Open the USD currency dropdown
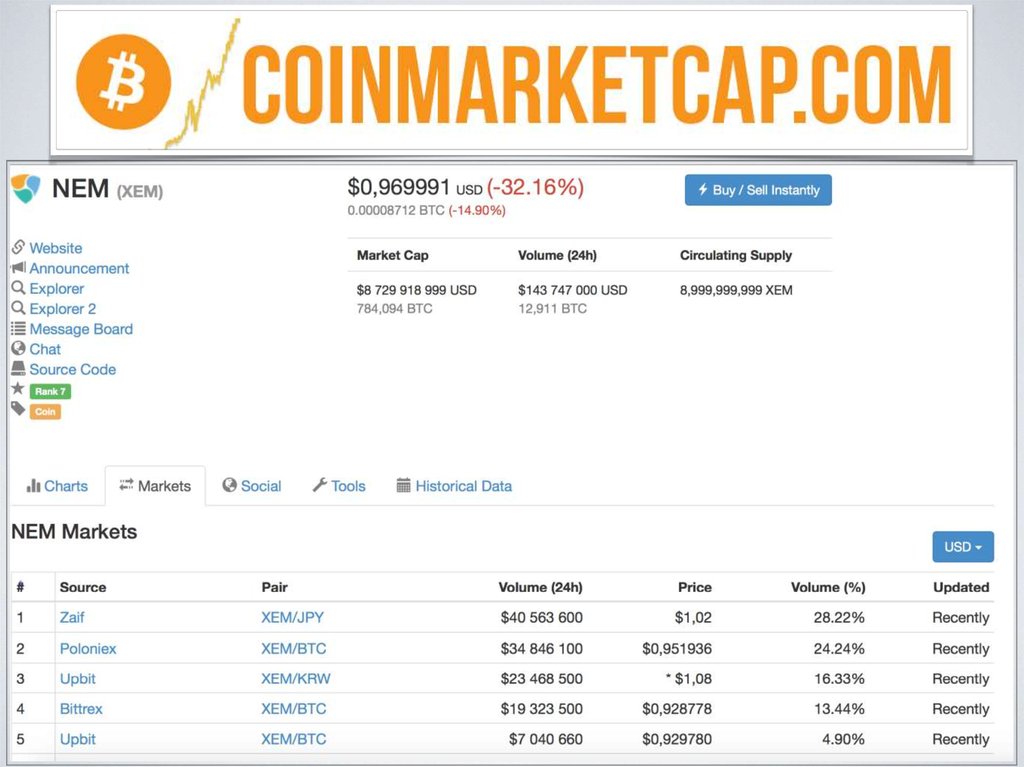The image size is (1024, 767). click(963, 547)
